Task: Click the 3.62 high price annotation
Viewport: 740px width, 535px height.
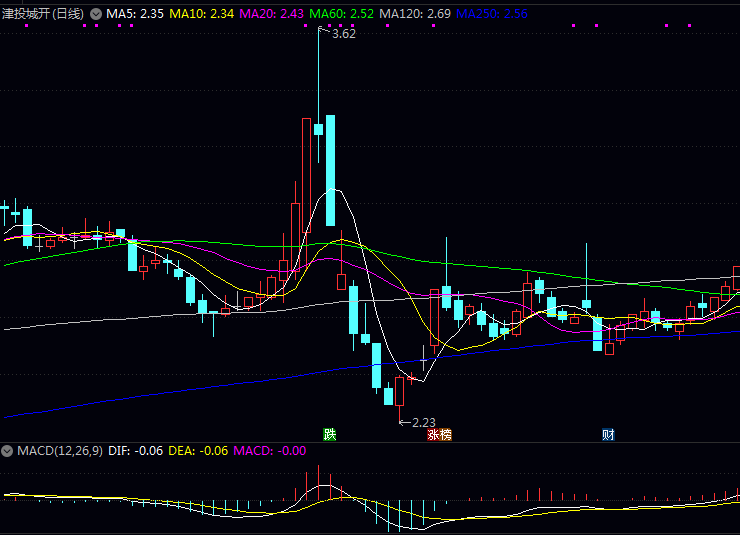Action: 343,34
